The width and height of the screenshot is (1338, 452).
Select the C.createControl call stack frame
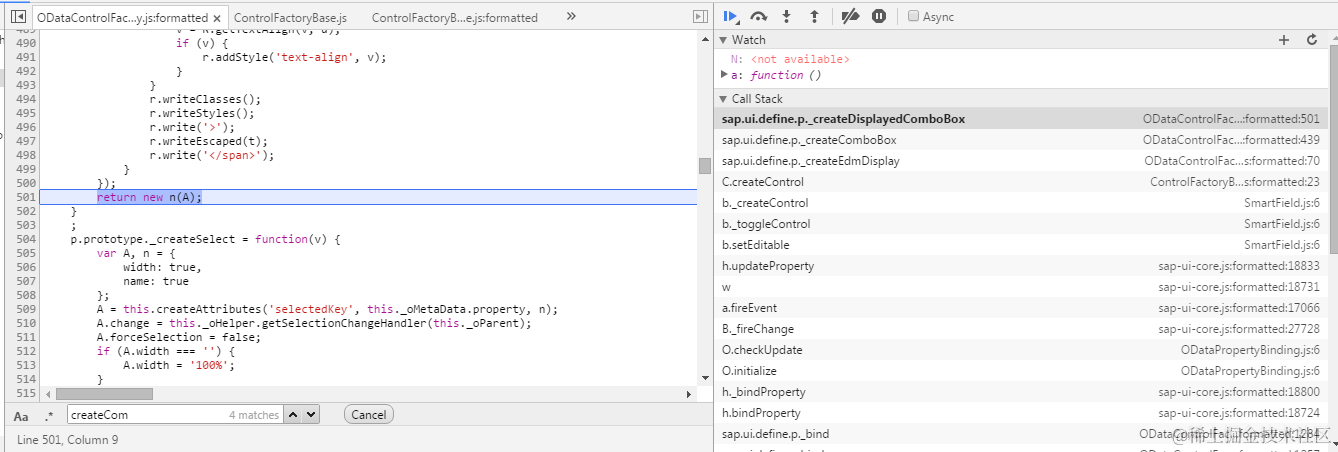[1021, 182]
